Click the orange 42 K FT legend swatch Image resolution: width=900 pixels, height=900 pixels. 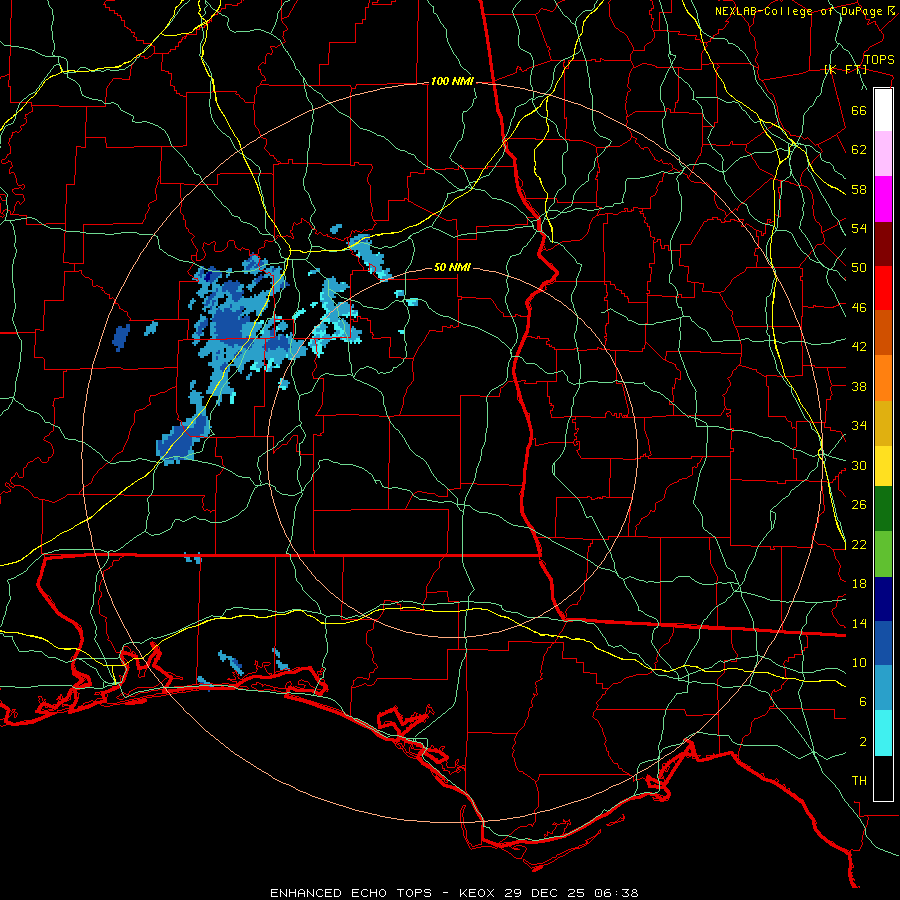tap(883, 378)
